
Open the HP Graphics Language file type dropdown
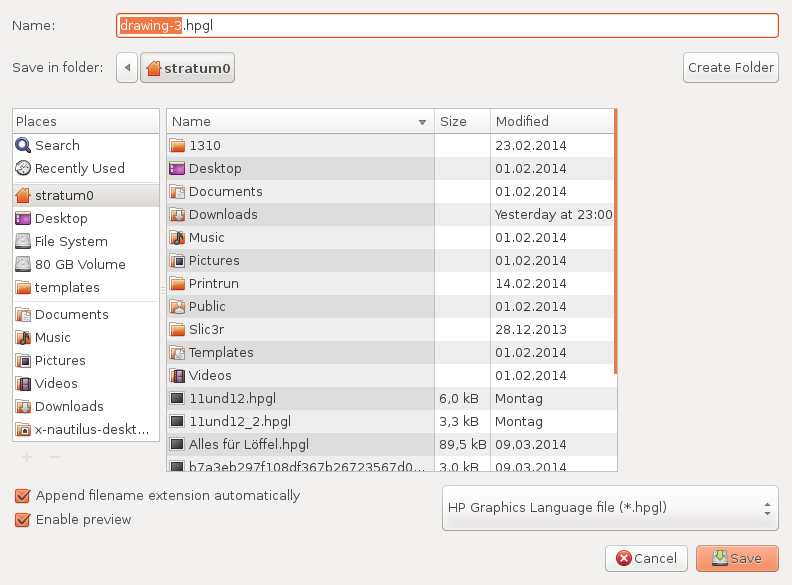tap(609, 507)
